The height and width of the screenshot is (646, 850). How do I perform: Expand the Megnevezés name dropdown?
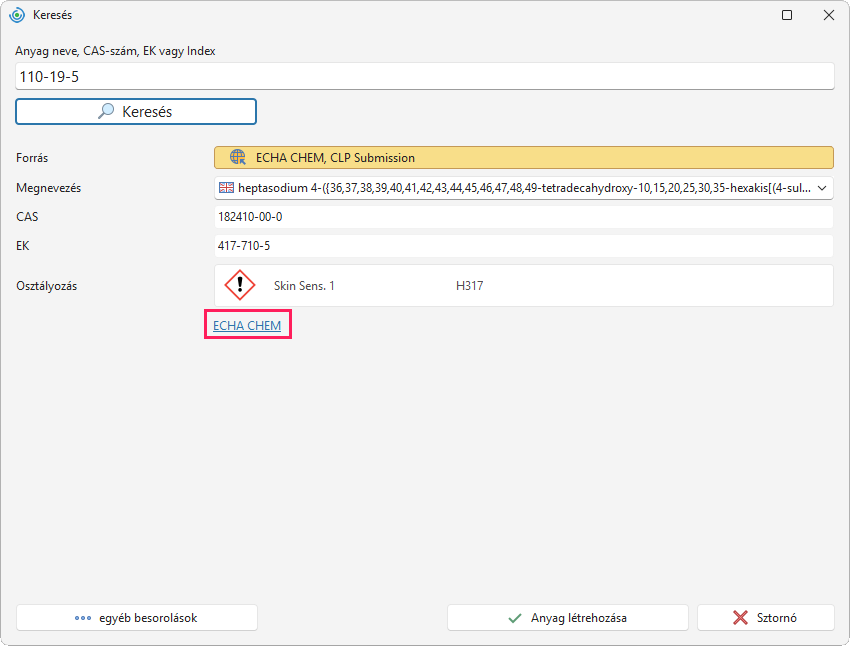[x=822, y=188]
